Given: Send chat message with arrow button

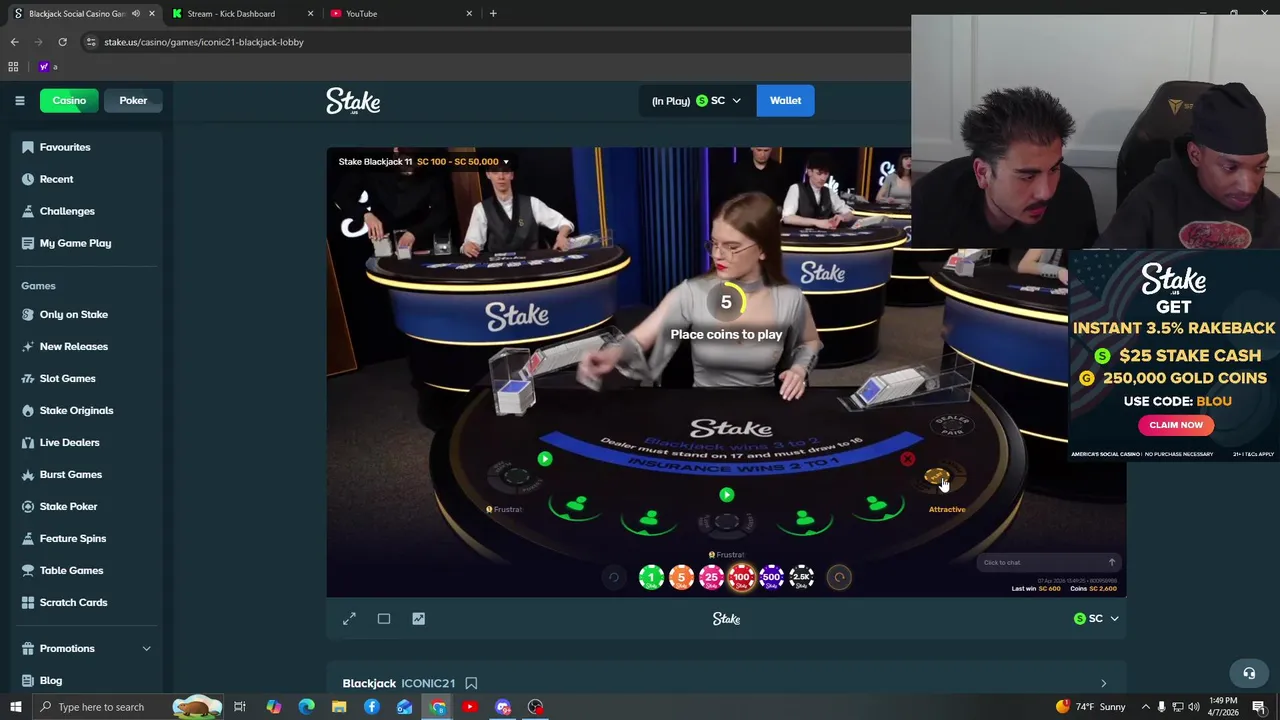Looking at the screenshot, I should pos(1111,562).
